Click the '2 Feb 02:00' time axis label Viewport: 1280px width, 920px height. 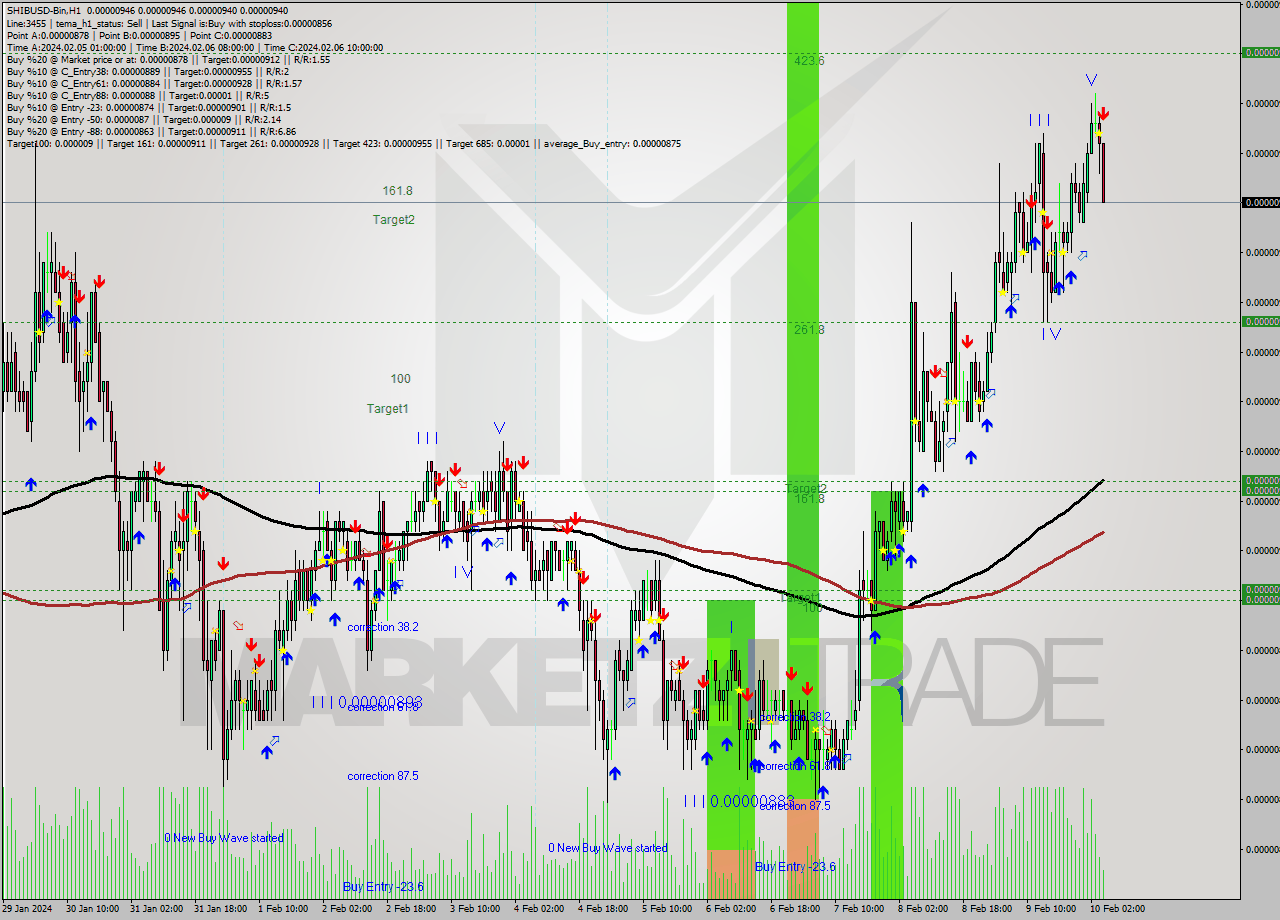(x=347, y=909)
